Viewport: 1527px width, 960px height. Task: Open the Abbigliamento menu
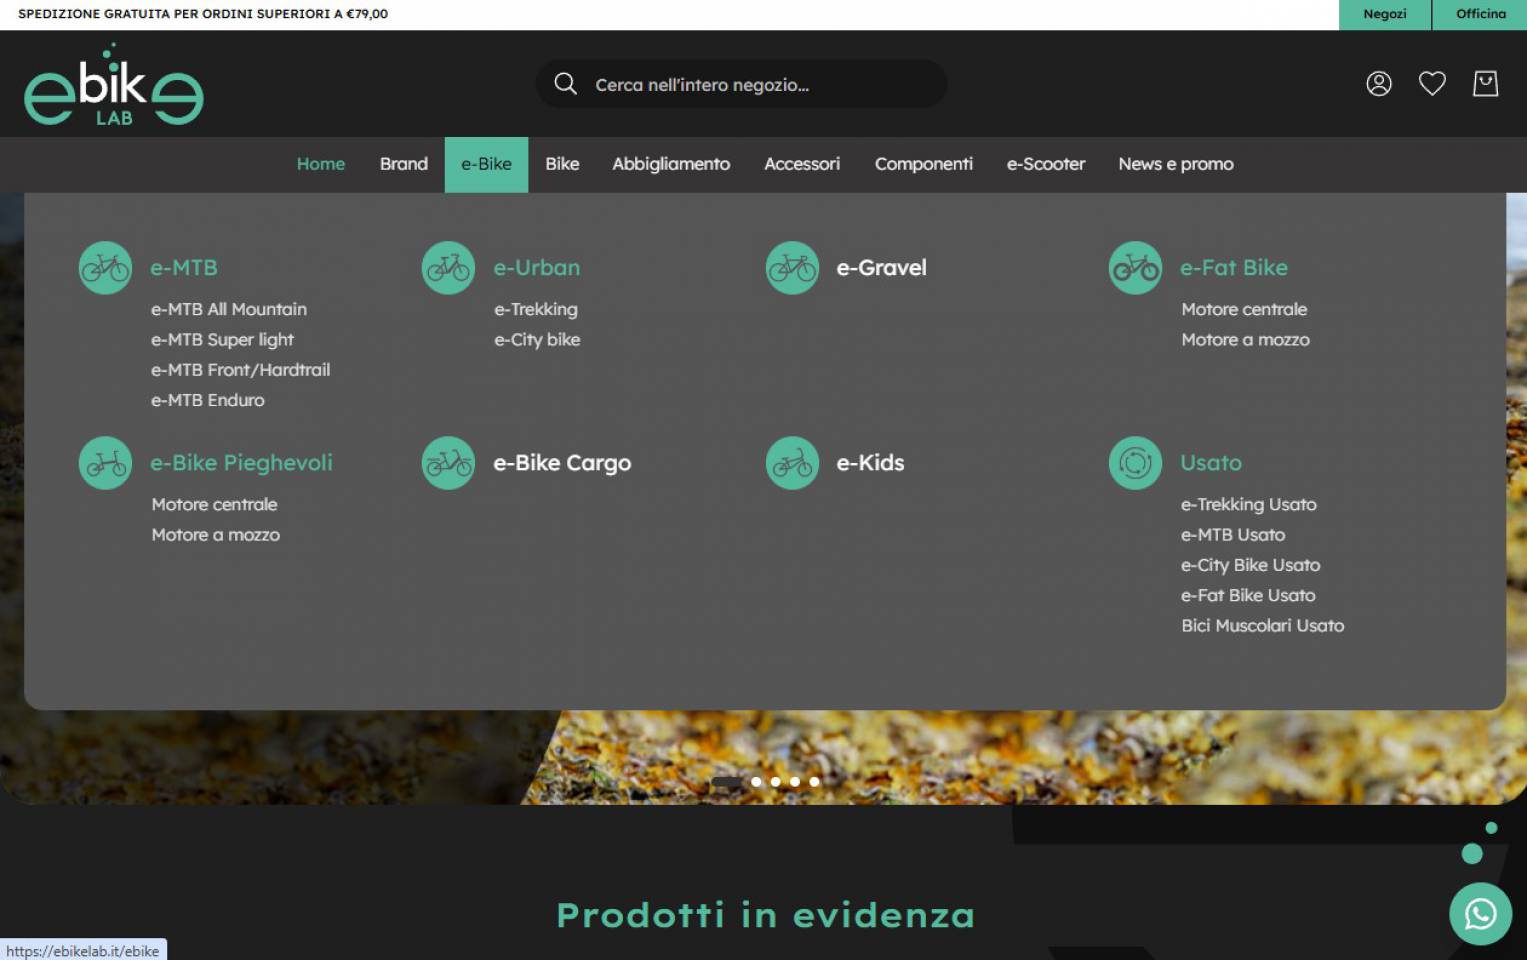671,164
